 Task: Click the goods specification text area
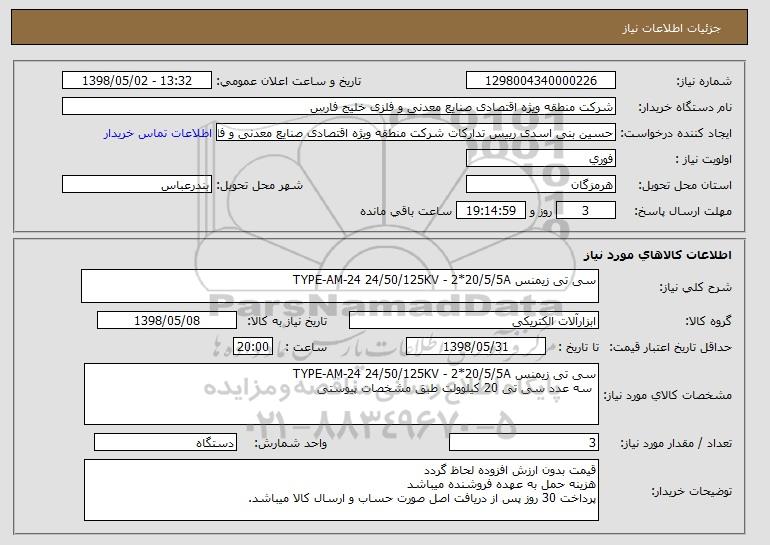point(341,394)
